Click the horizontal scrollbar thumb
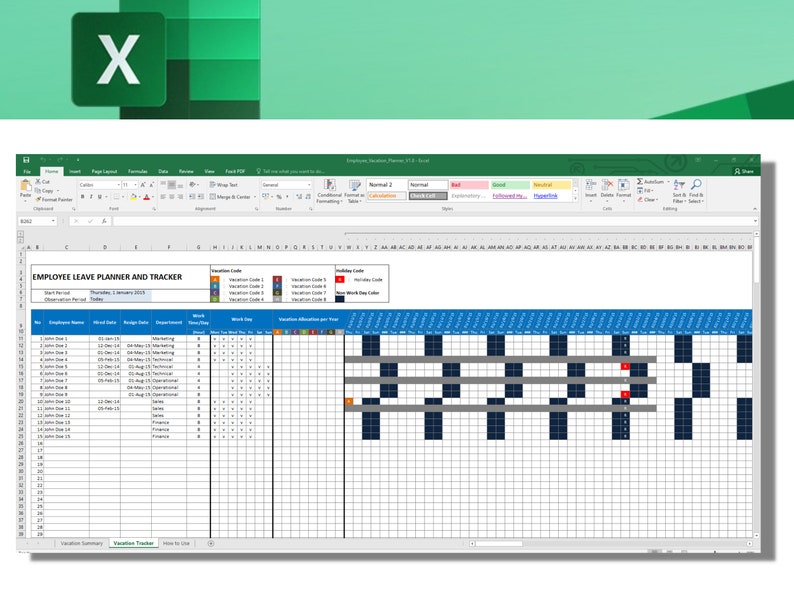Image resolution: width=794 pixels, height=596 pixels. tap(499, 543)
